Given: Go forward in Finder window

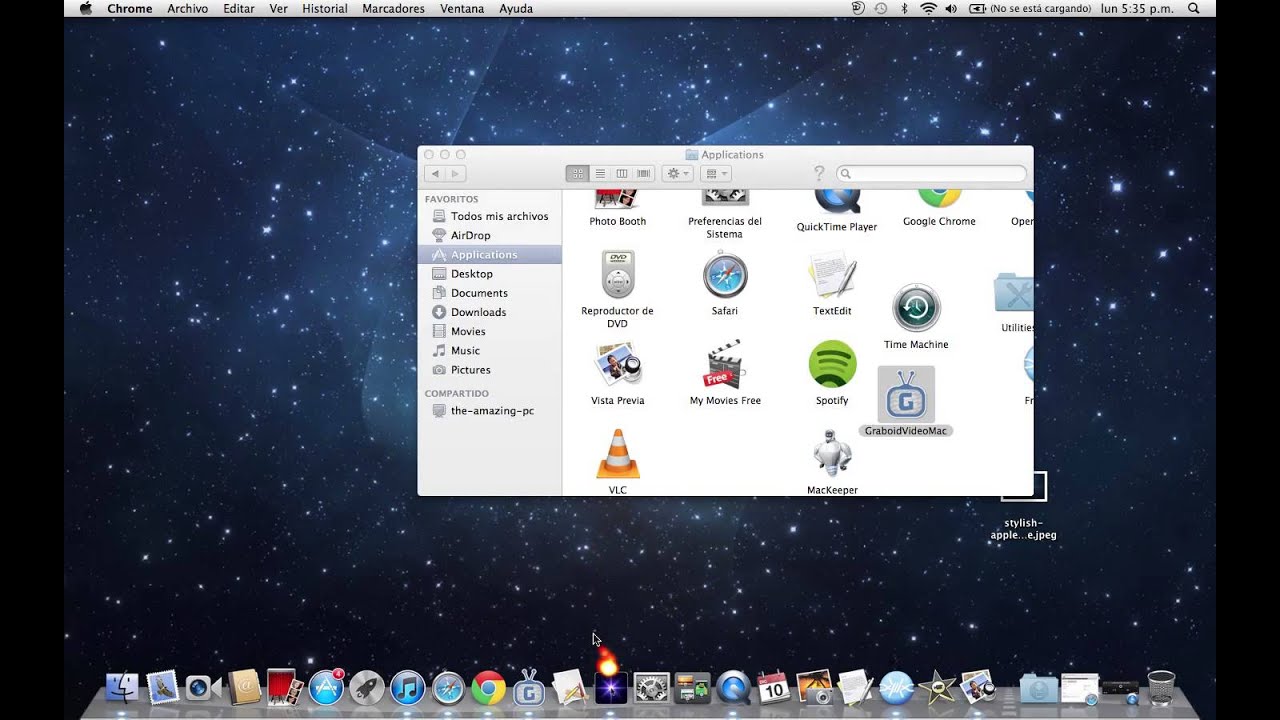Looking at the screenshot, I should (456, 174).
